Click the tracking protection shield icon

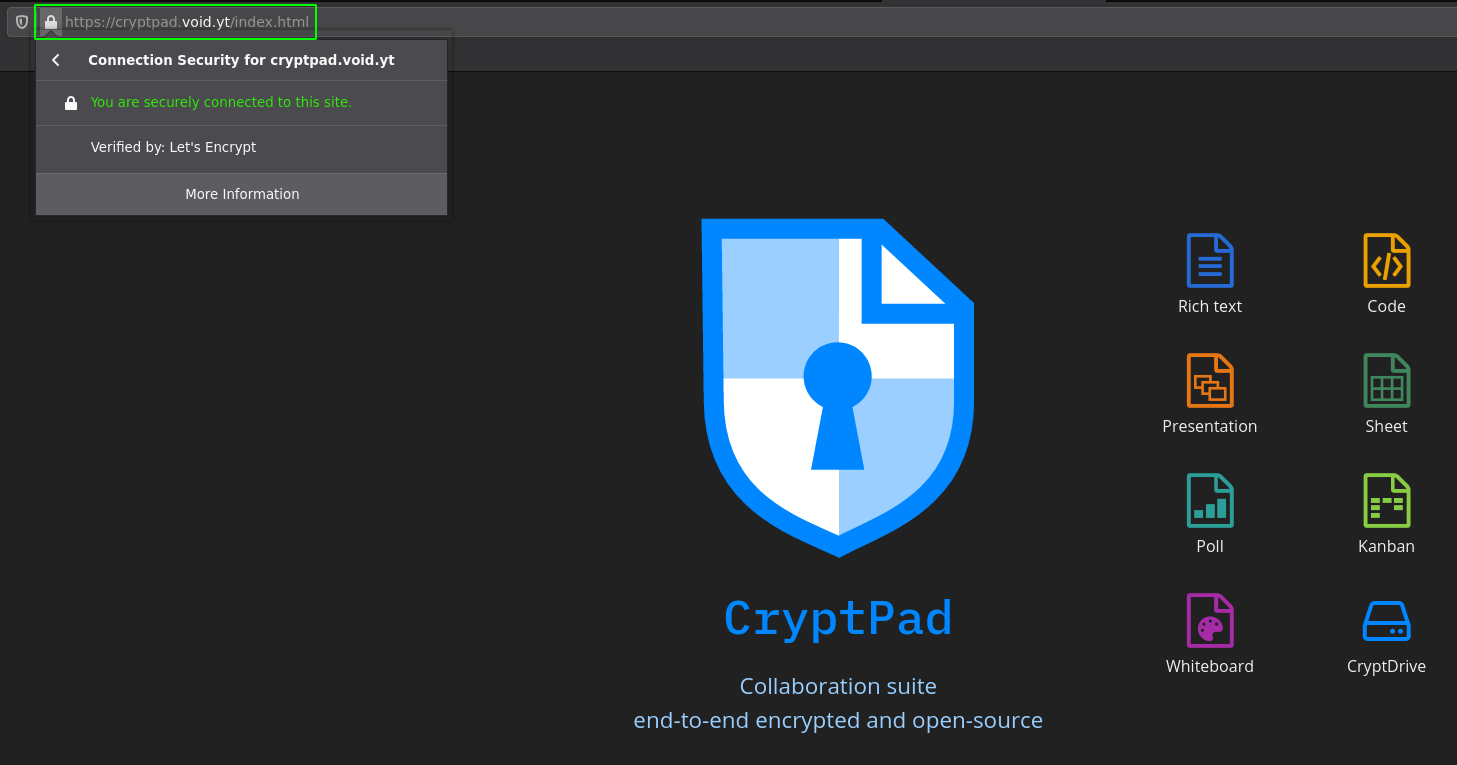(x=22, y=22)
